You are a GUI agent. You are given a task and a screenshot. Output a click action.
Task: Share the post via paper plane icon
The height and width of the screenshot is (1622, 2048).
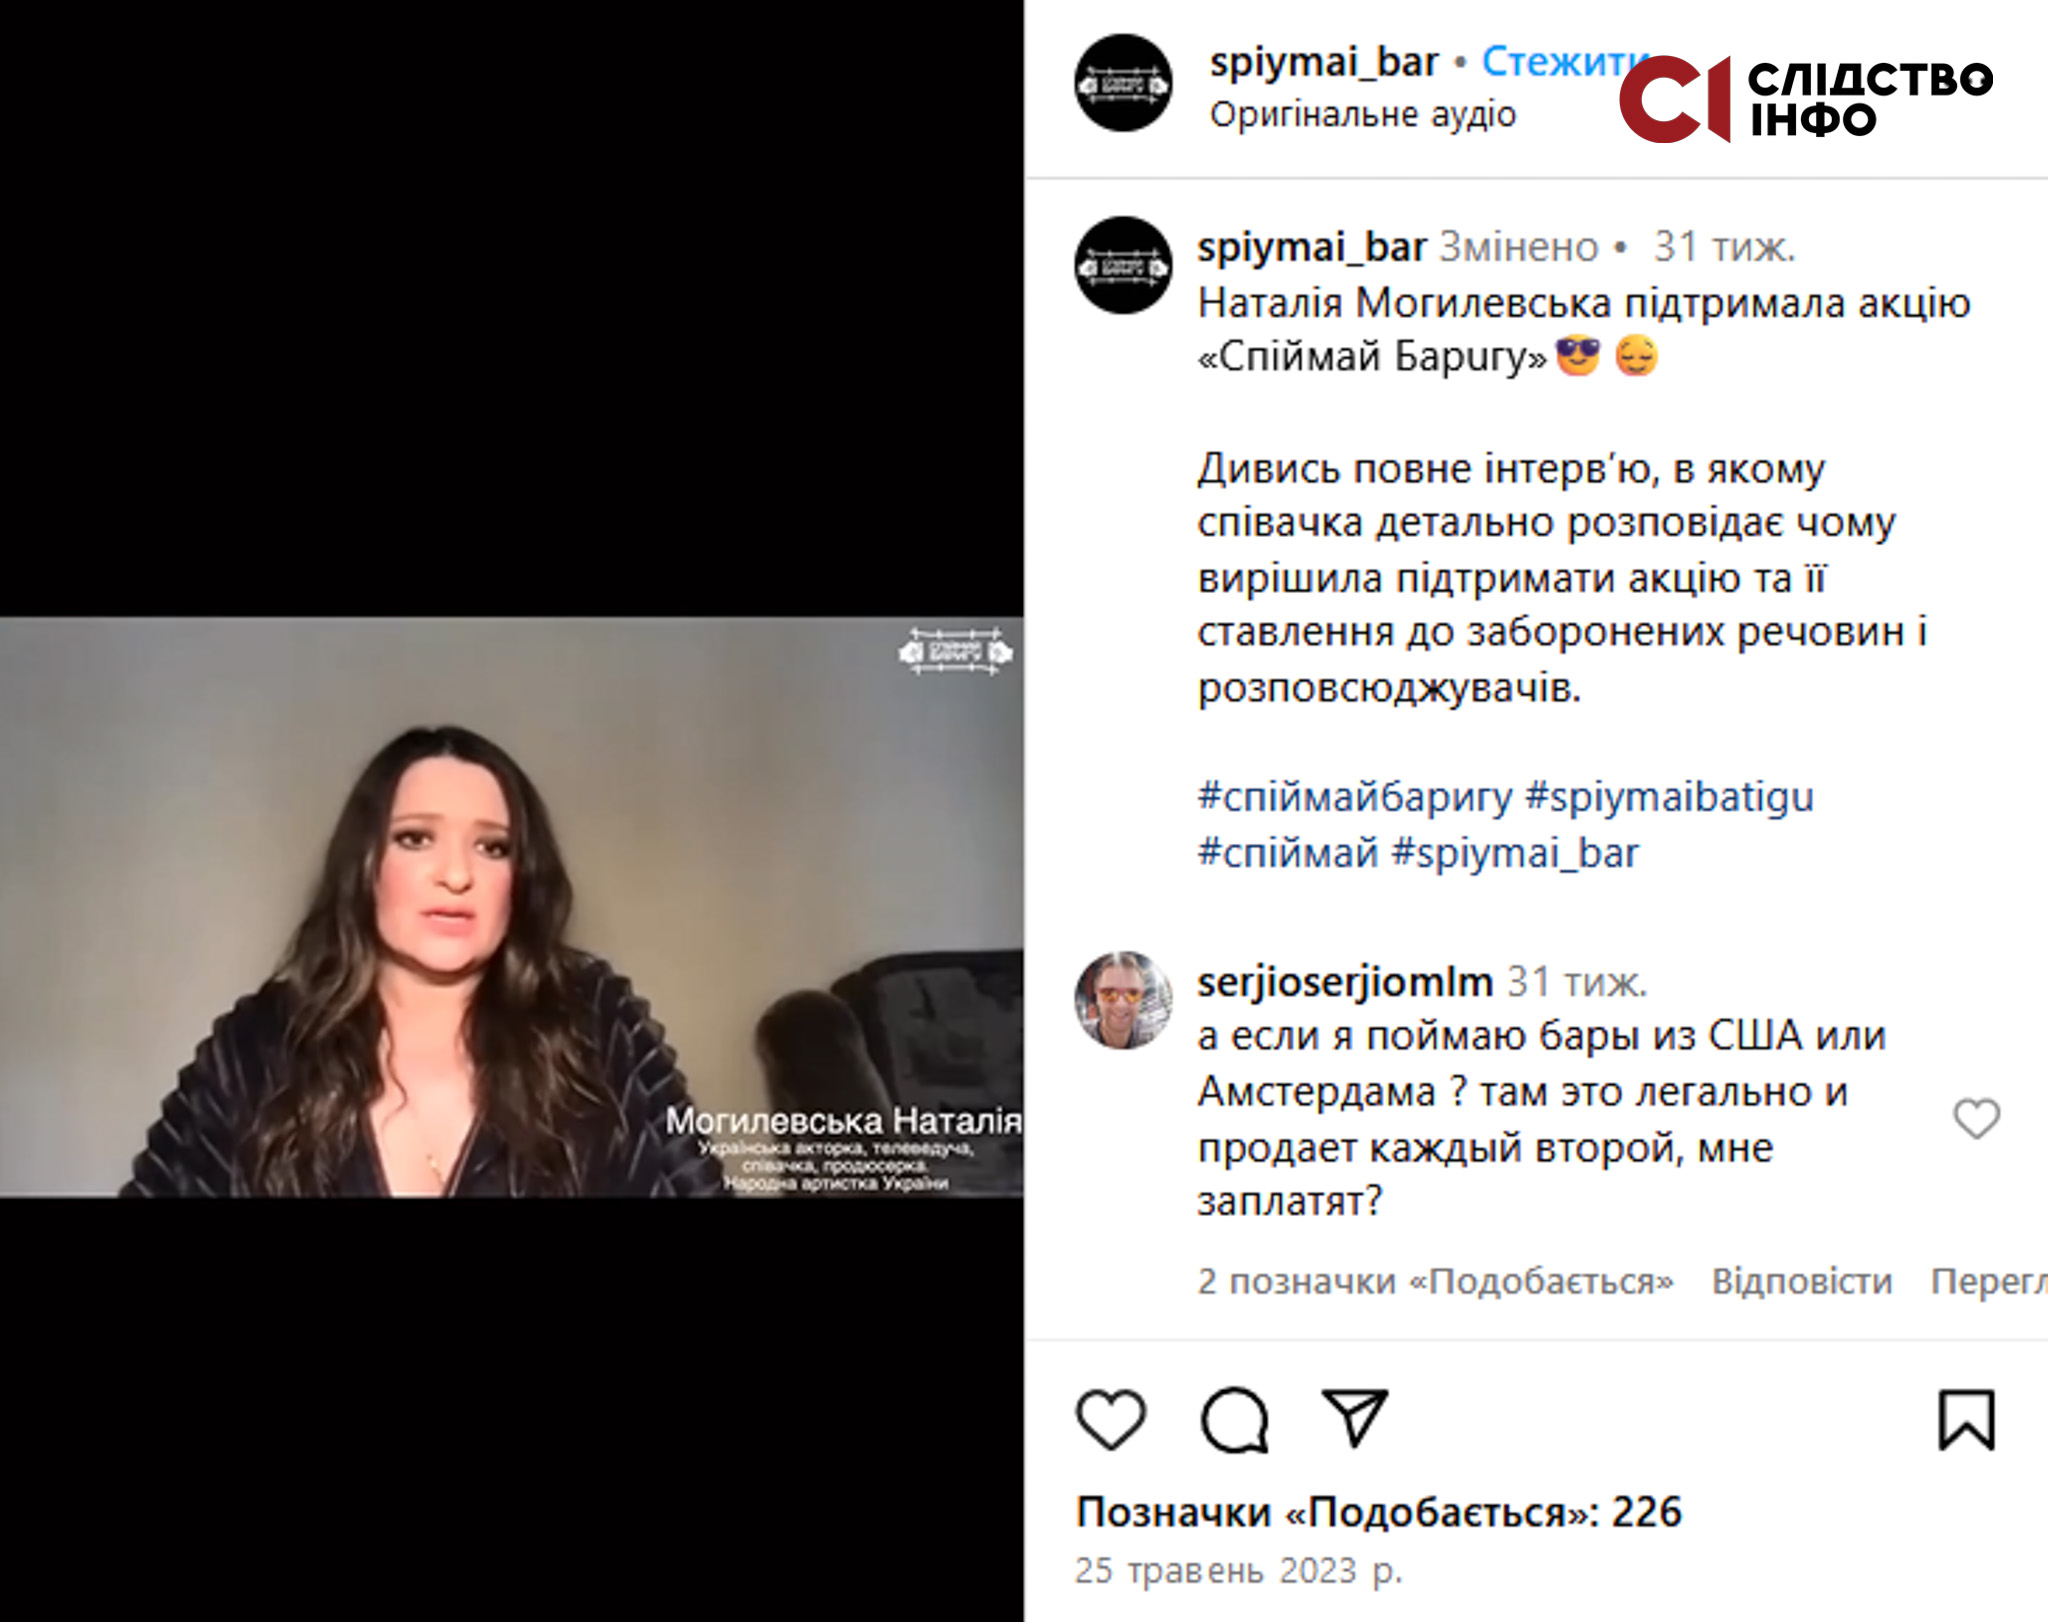(x=1355, y=1417)
